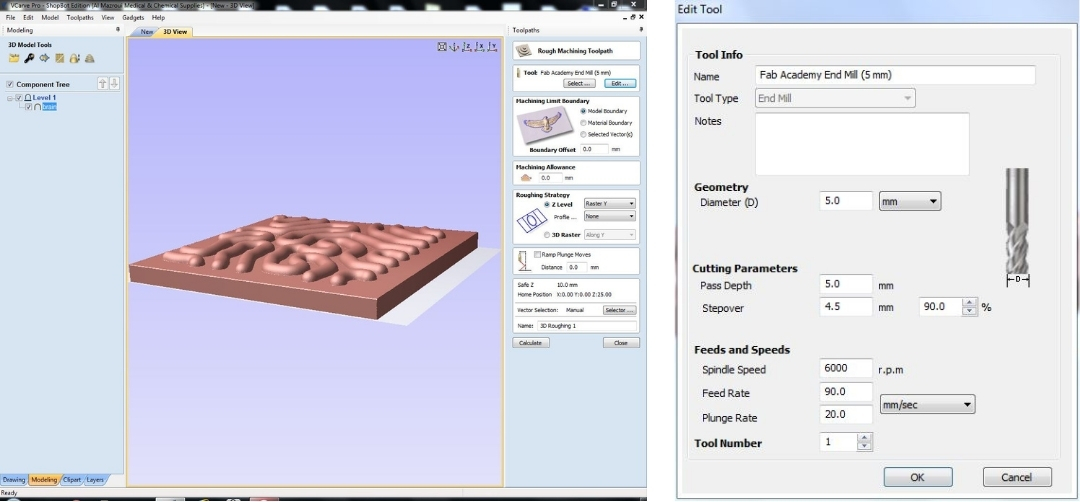Click the stepover percentage spinner
1080x502 pixels.
pos(967,307)
